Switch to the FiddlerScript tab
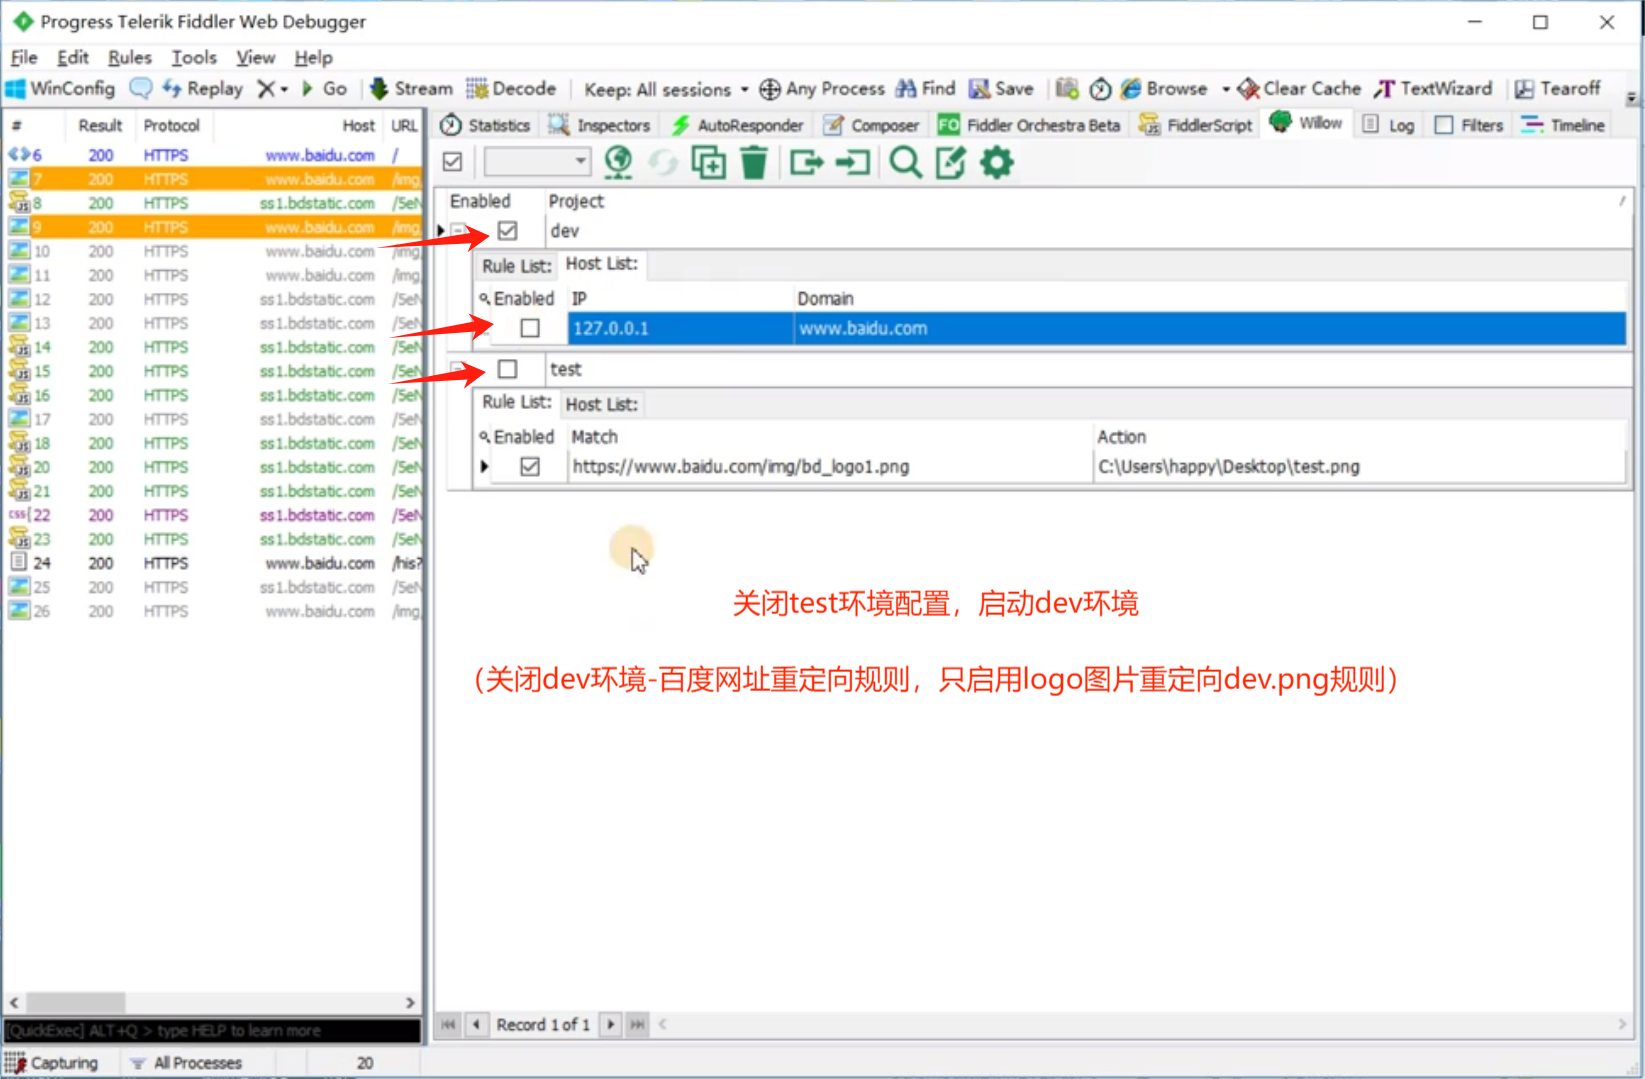1645x1079 pixels. pyautogui.click(x=1196, y=125)
